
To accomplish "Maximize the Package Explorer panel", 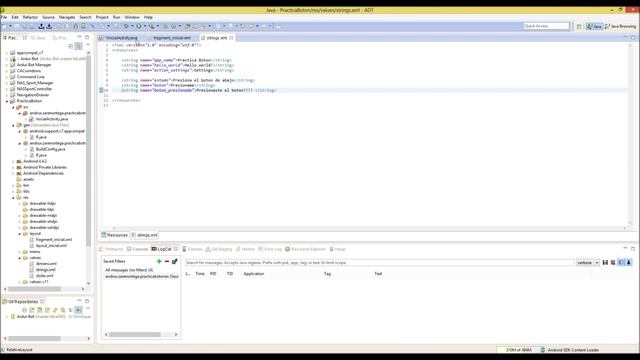I will click(87, 37).
